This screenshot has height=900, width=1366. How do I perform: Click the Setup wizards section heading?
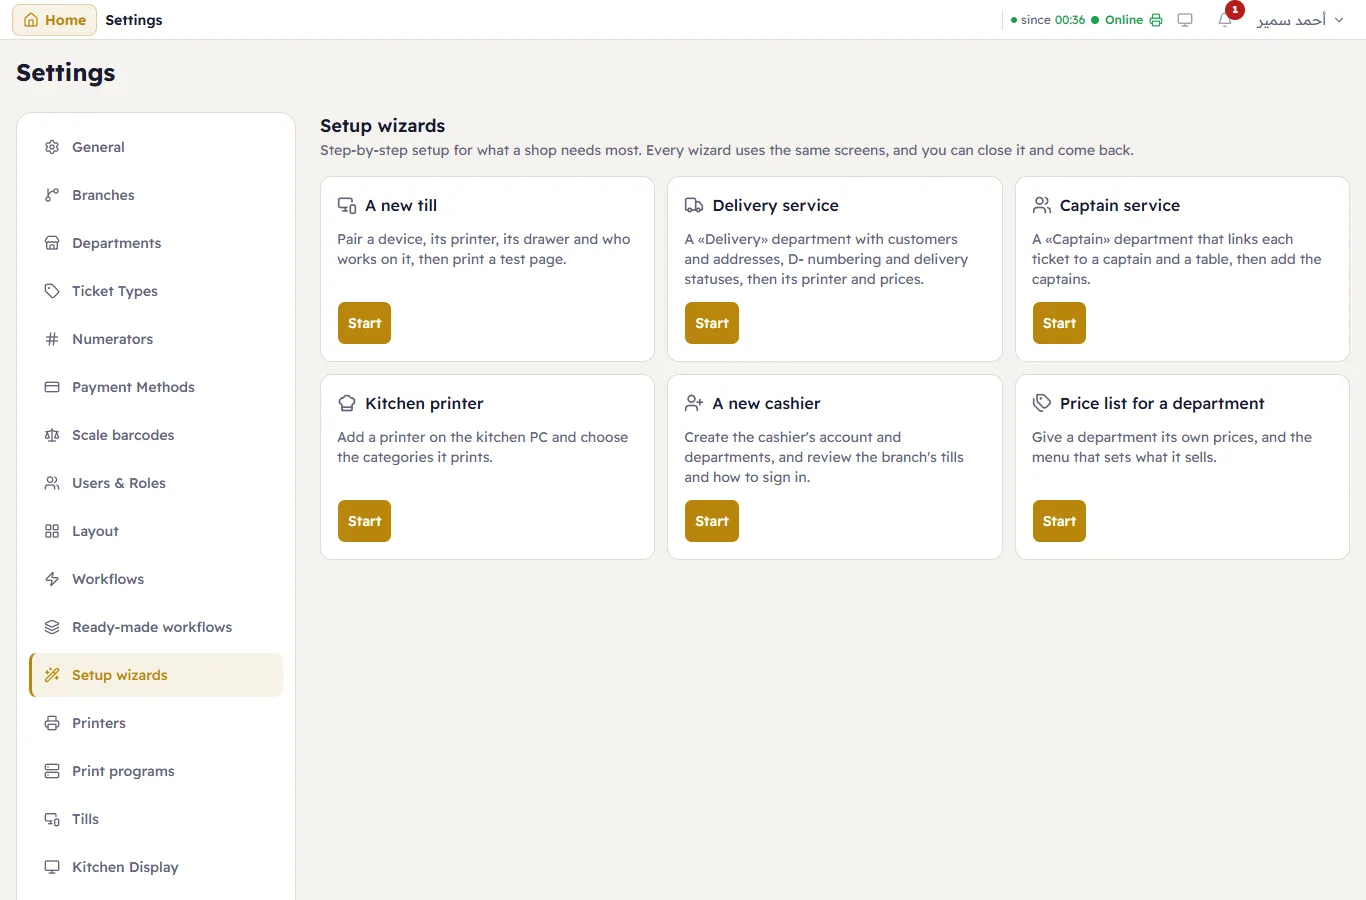(383, 126)
